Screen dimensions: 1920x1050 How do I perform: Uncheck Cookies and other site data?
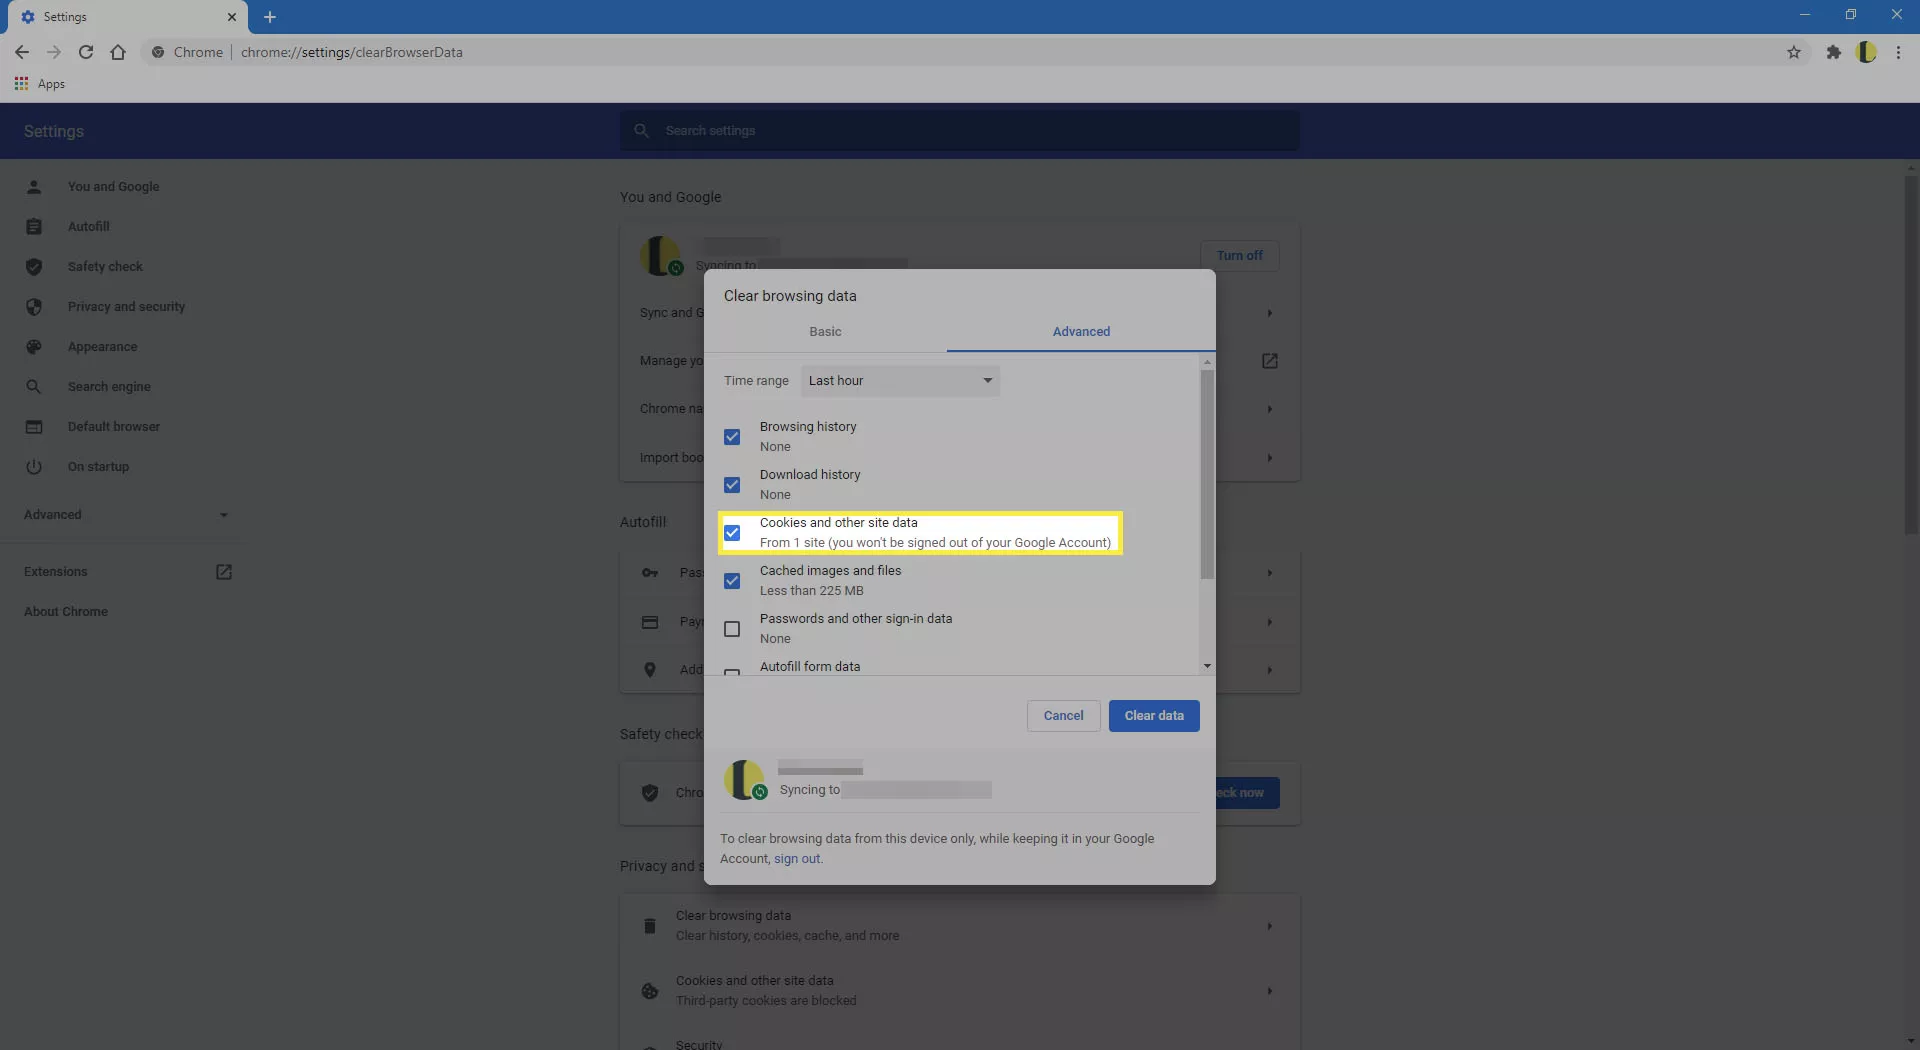[x=732, y=533]
